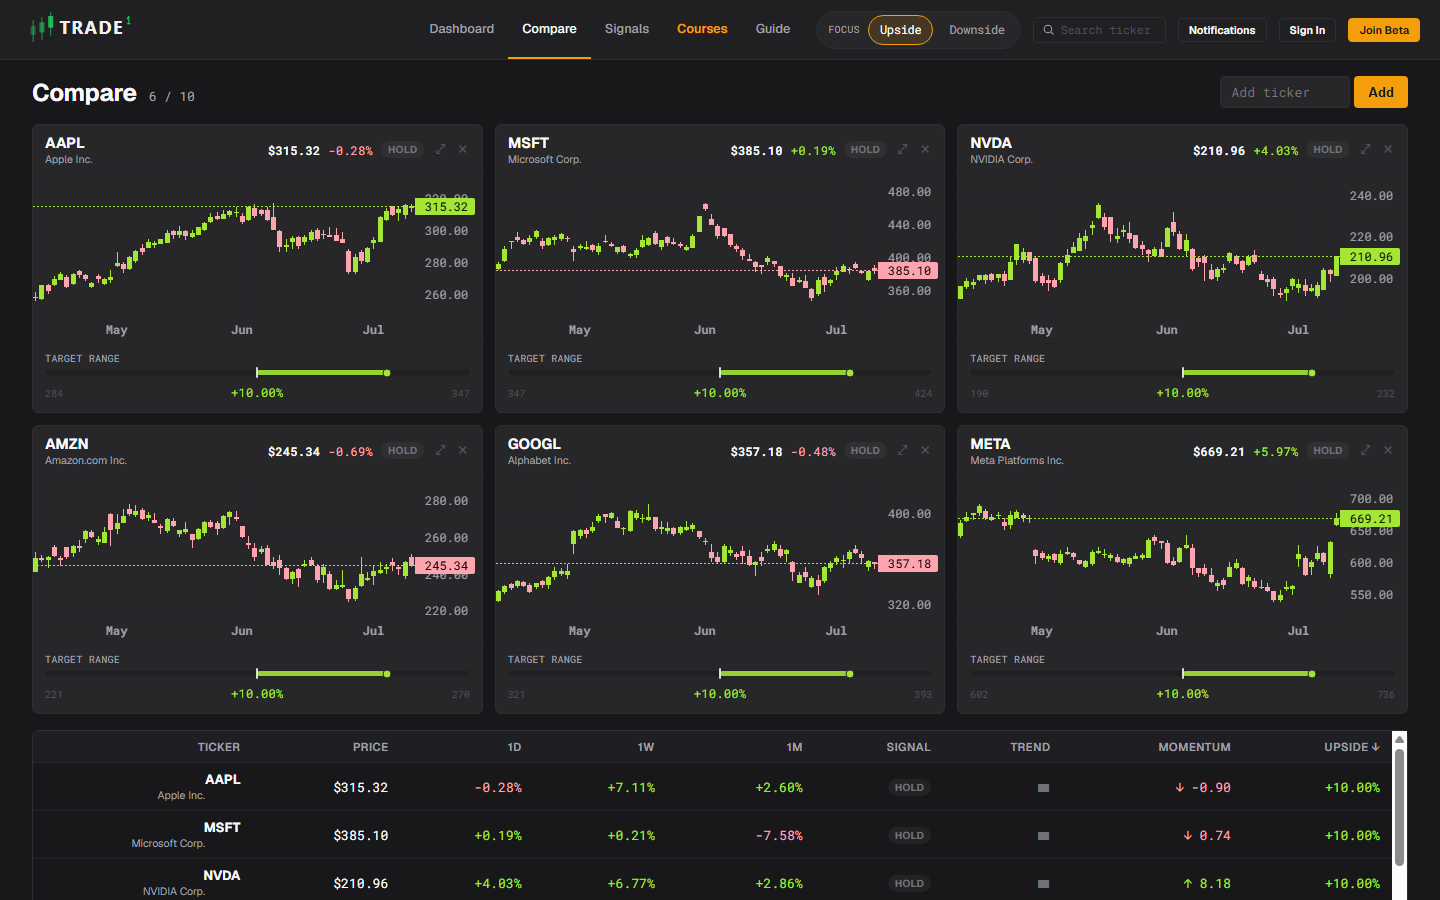The height and width of the screenshot is (900, 1440).
Task: Click trend indicator in Microsoft row
Action: (1043, 836)
